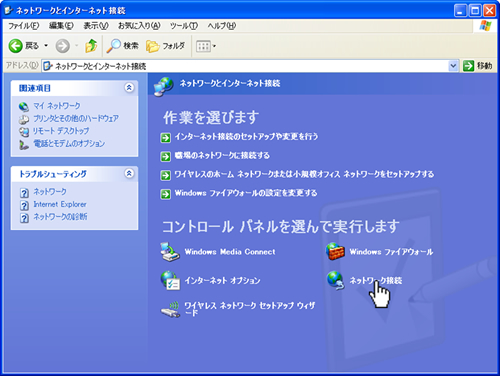Click help icon beside ネットワークの診断

(24, 218)
